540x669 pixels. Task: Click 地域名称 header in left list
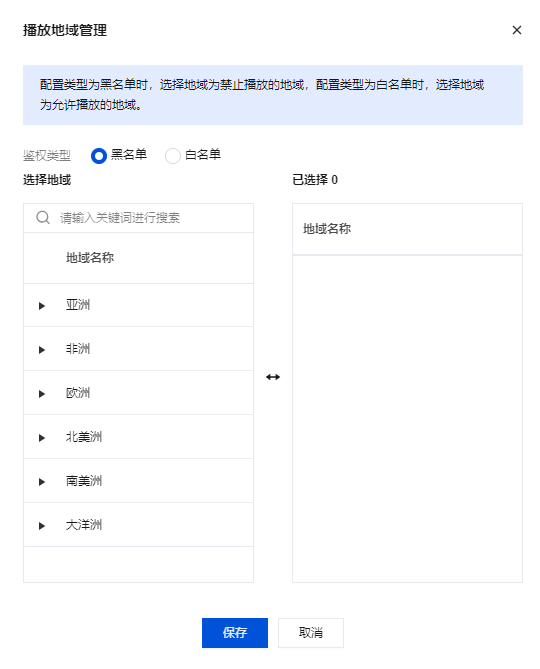(90, 258)
